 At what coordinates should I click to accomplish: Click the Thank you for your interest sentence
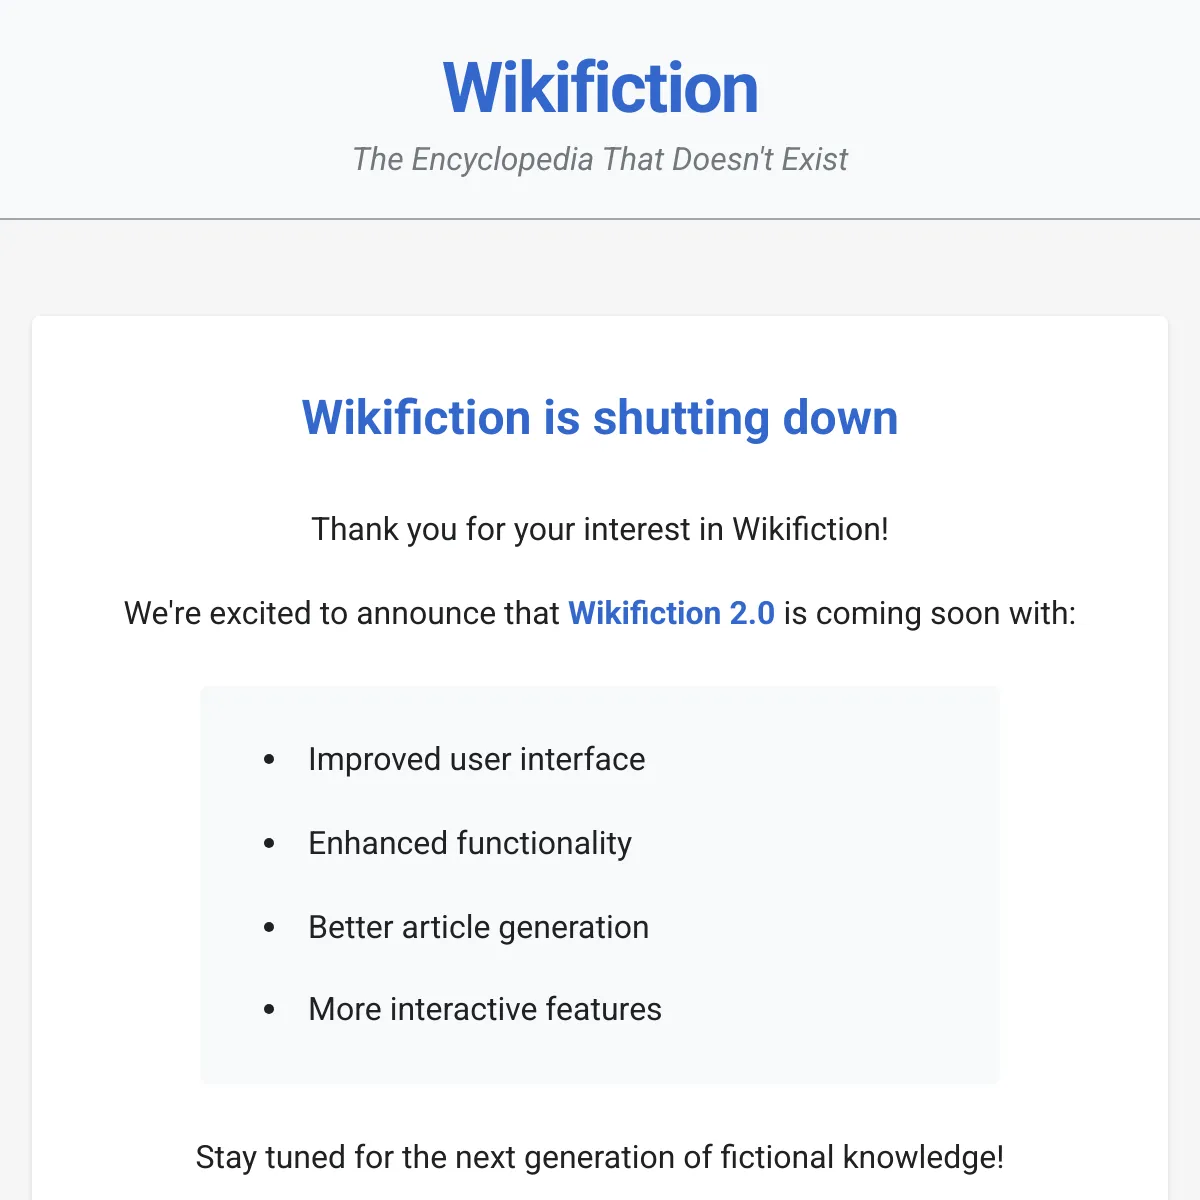click(600, 529)
